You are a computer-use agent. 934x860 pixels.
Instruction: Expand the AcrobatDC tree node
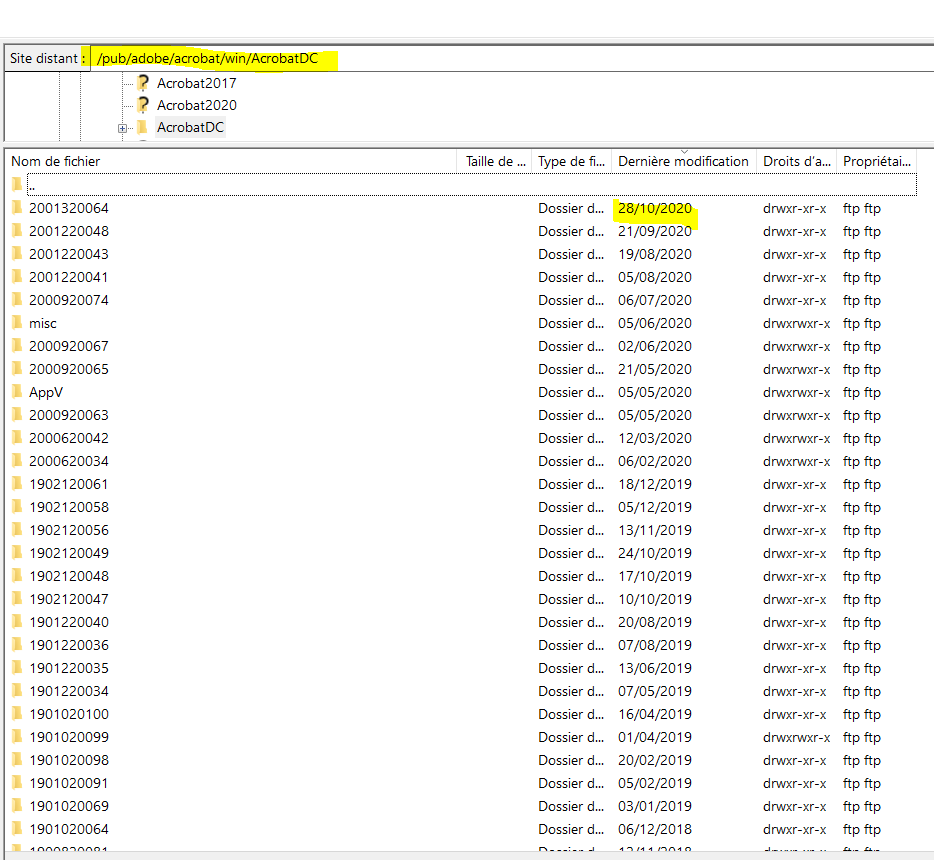122,127
